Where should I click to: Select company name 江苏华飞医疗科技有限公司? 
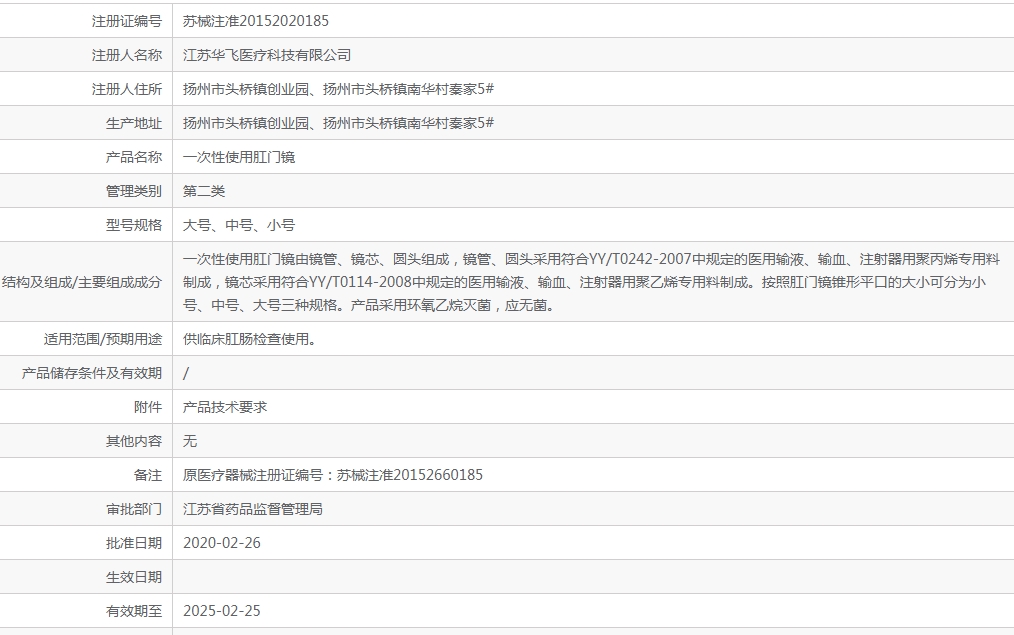pyautogui.click(x=267, y=56)
